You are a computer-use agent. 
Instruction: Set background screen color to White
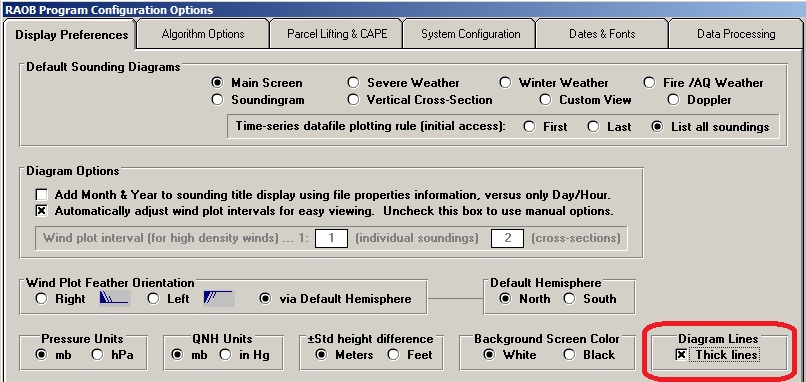[489, 355]
